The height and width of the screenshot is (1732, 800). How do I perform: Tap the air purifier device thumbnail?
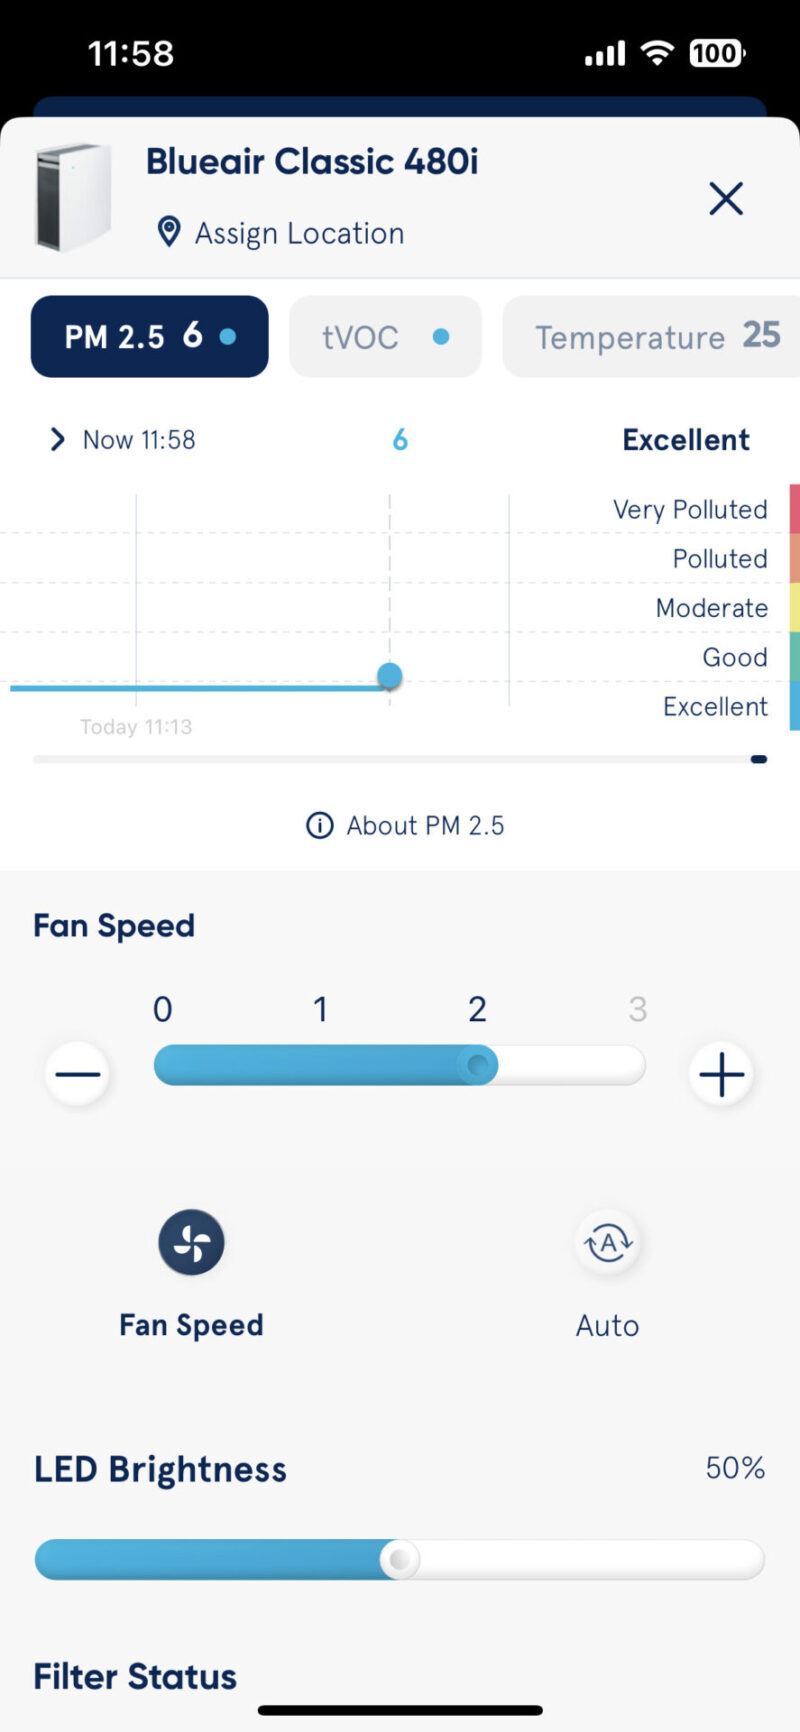(72, 197)
